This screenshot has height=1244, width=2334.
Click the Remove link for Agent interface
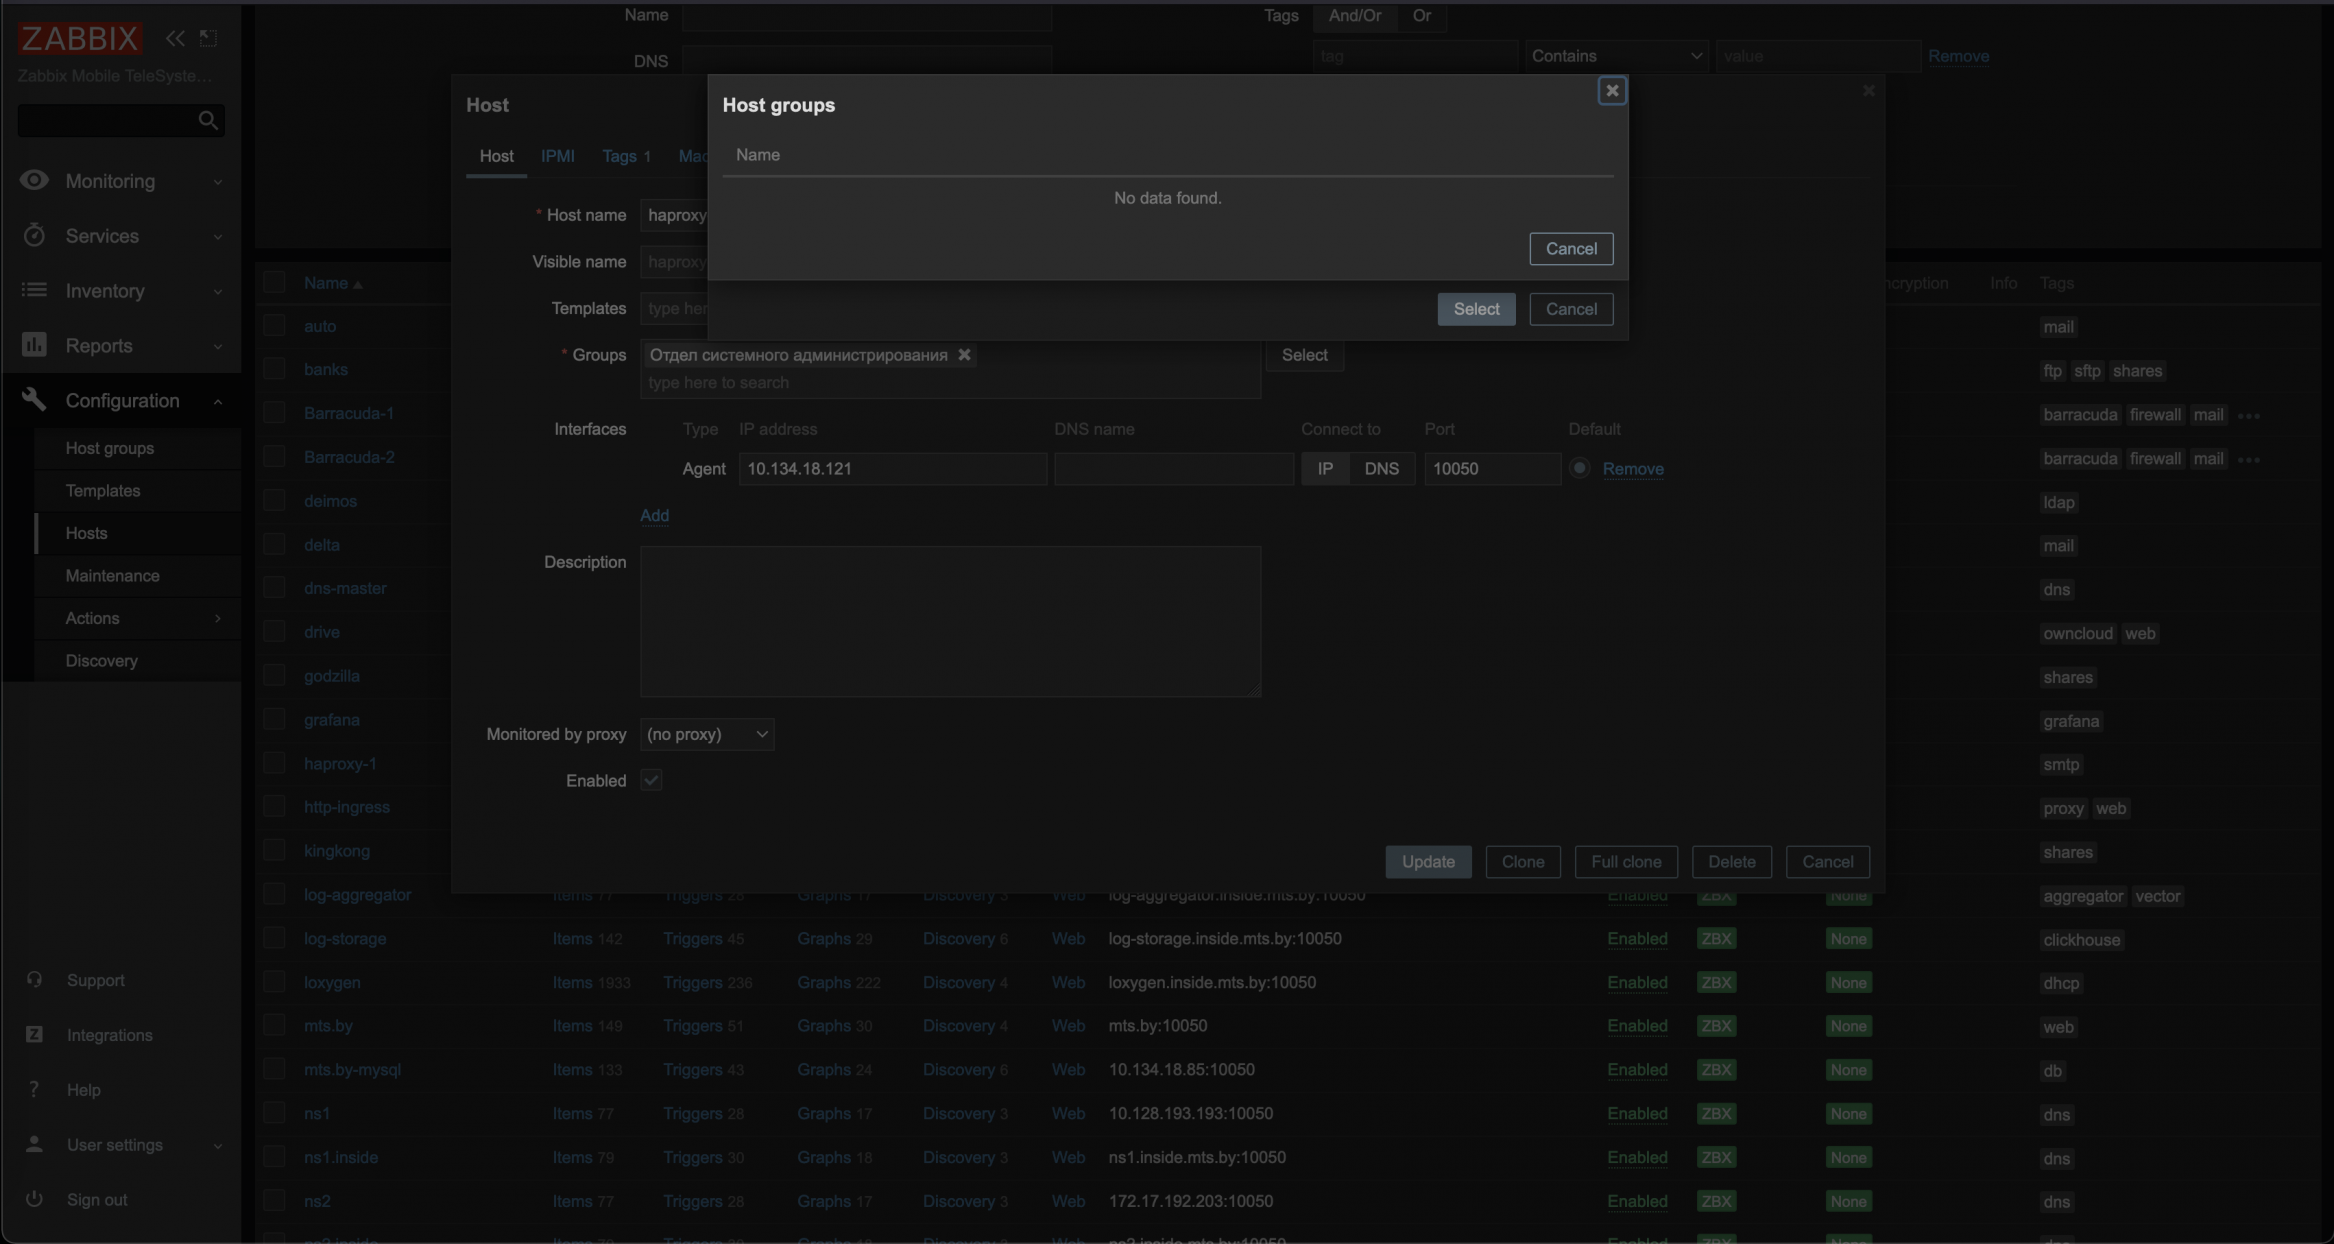[x=1632, y=469]
